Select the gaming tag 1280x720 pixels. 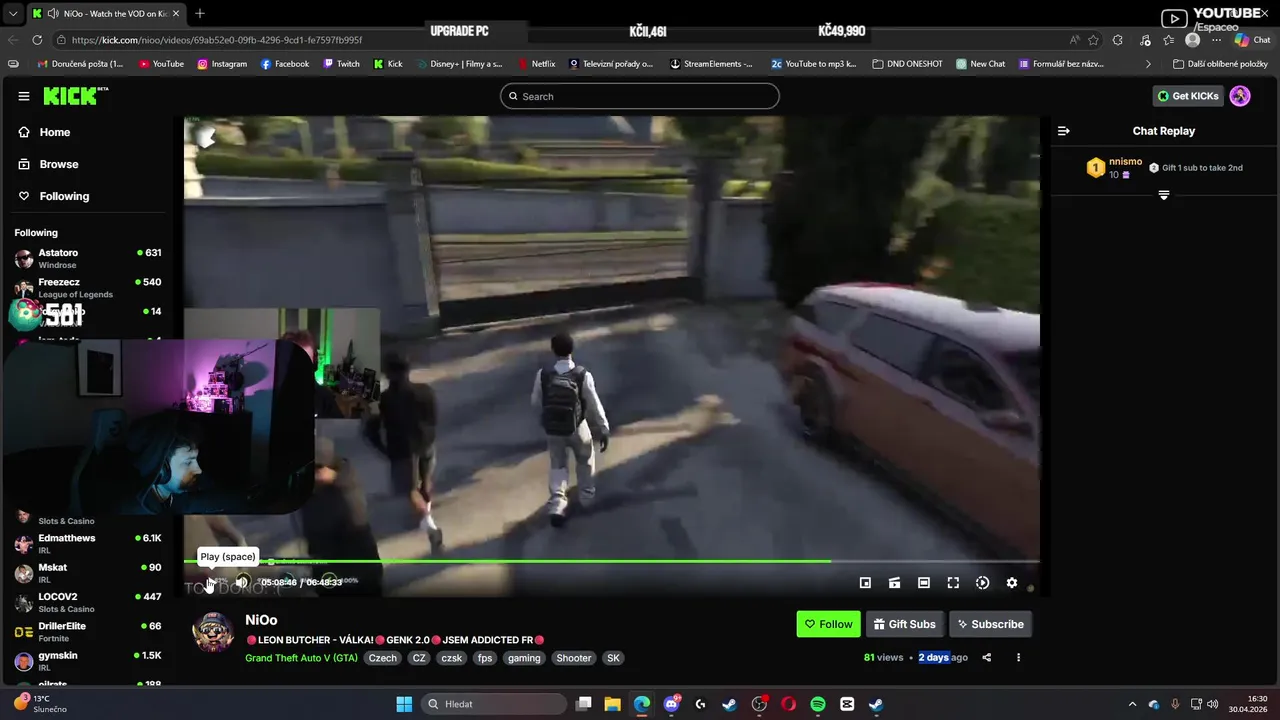pyautogui.click(x=524, y=658)
